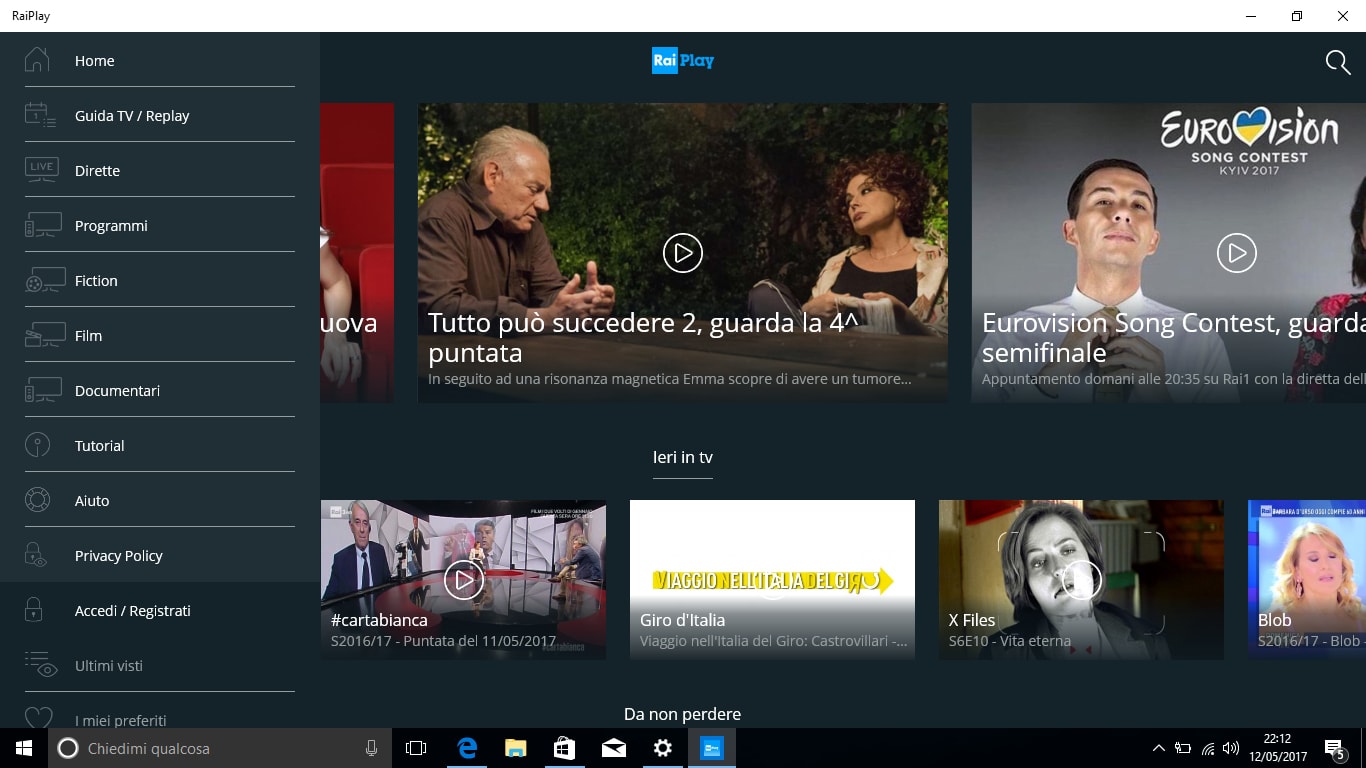Screen dimensions: 1366x768
Task: Click the Fiction film reel icon
Action: click(45, 280)
